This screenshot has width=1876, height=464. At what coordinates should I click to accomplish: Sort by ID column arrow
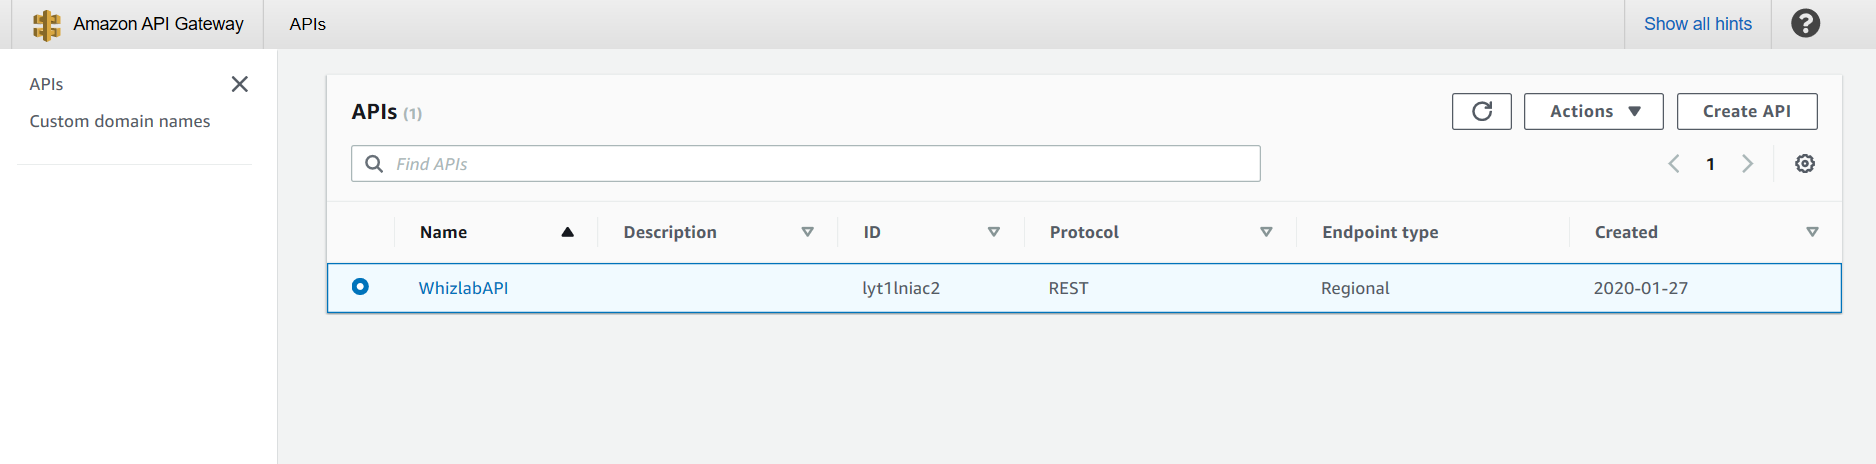pos(994,232)
